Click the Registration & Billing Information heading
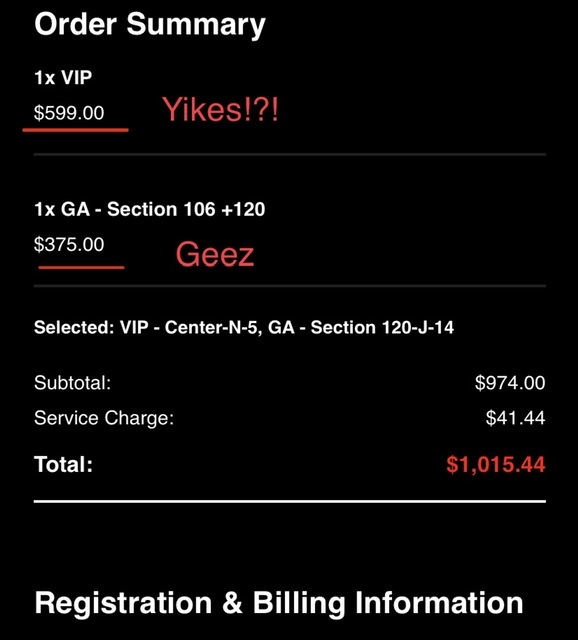This screenshot has width=578, height=640. 279,603
